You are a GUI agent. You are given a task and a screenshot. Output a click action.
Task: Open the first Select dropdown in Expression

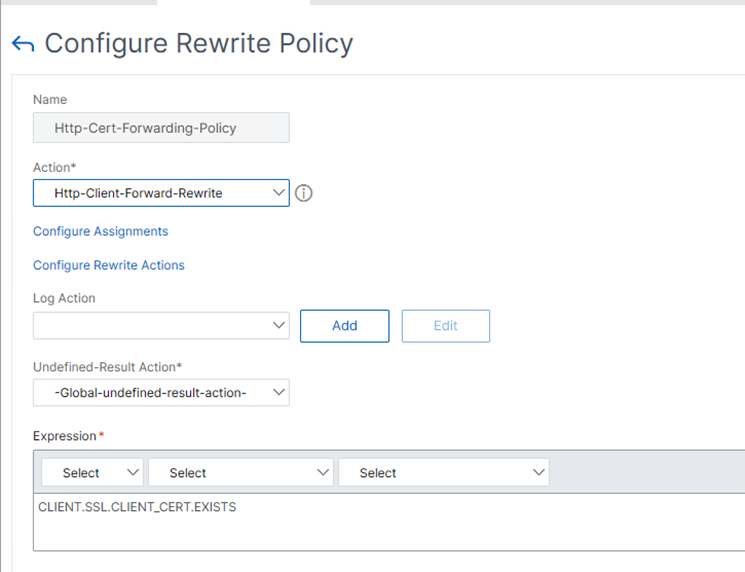(x=92, y=473)
